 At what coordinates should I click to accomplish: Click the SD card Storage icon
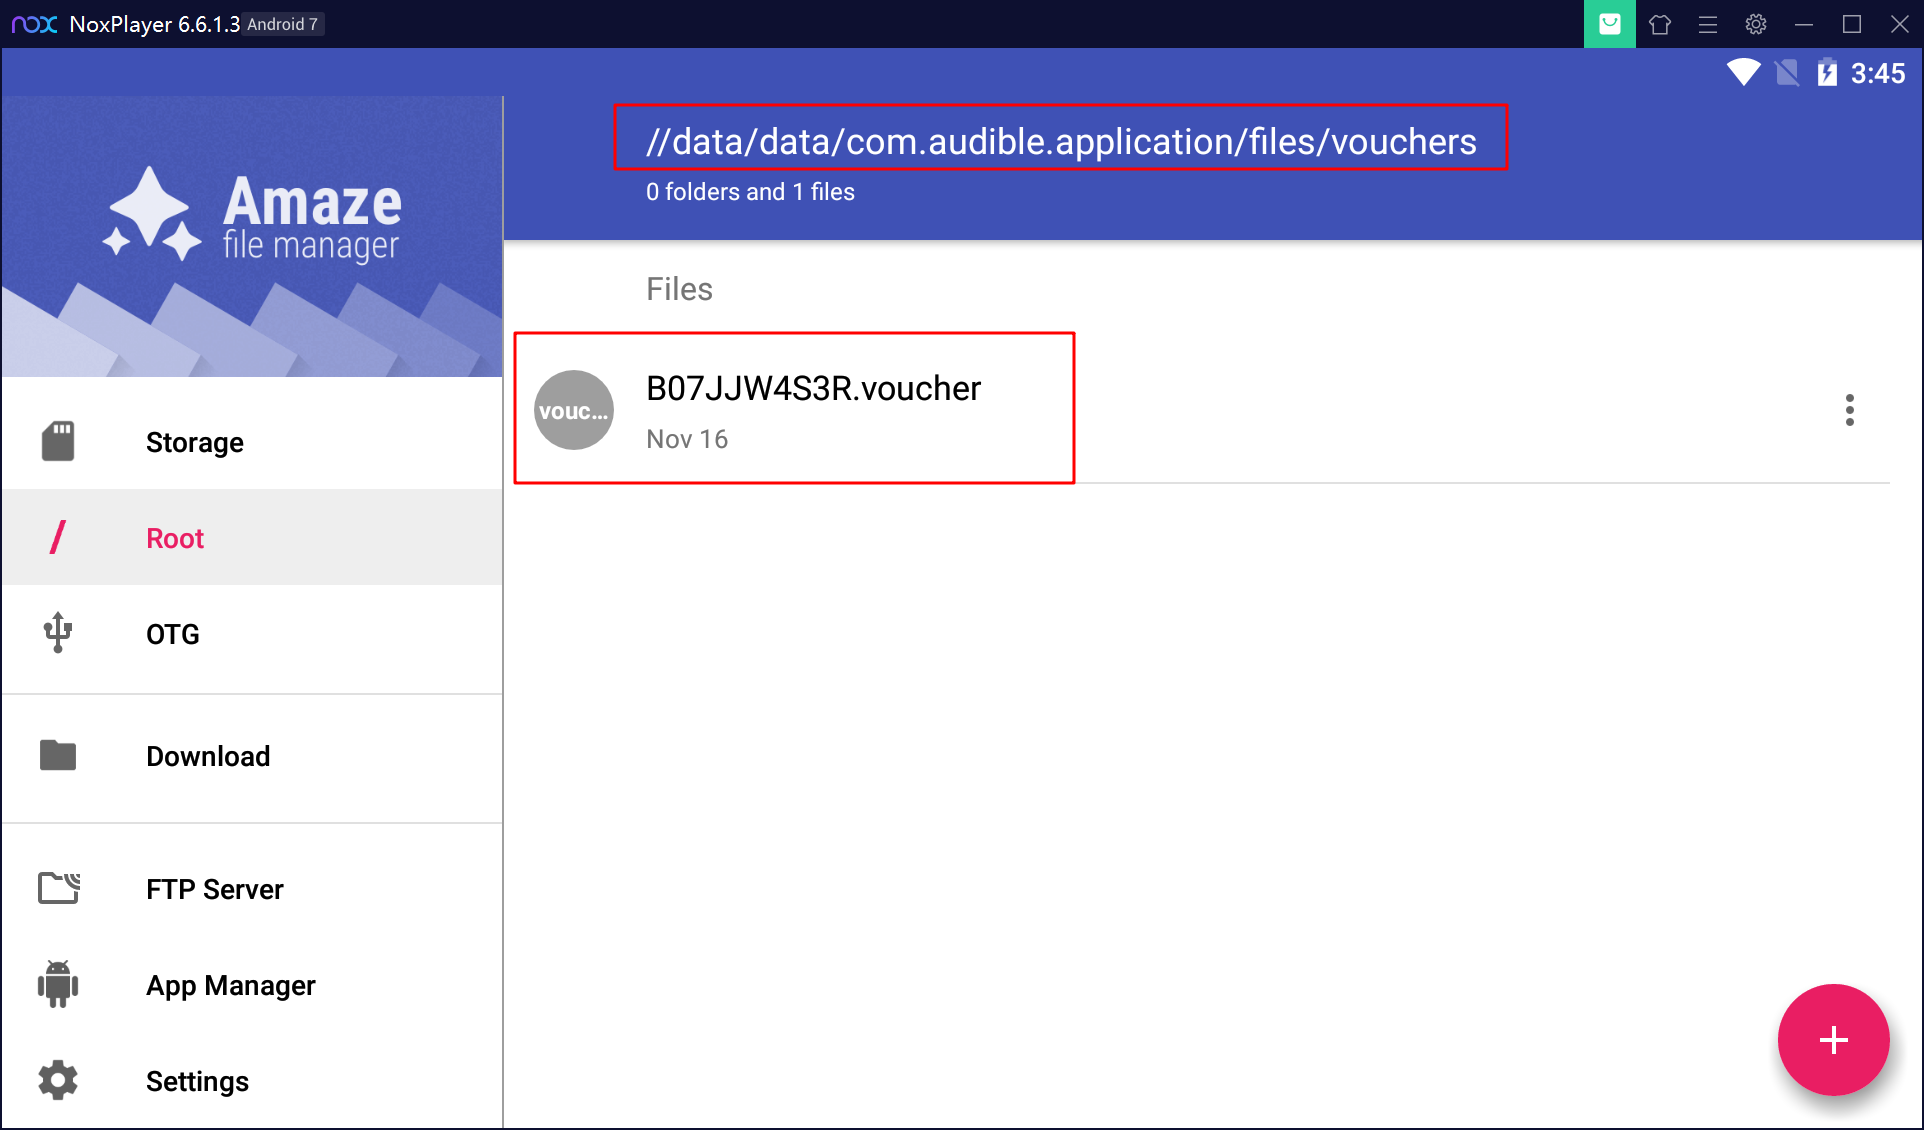tap(58, 441)
